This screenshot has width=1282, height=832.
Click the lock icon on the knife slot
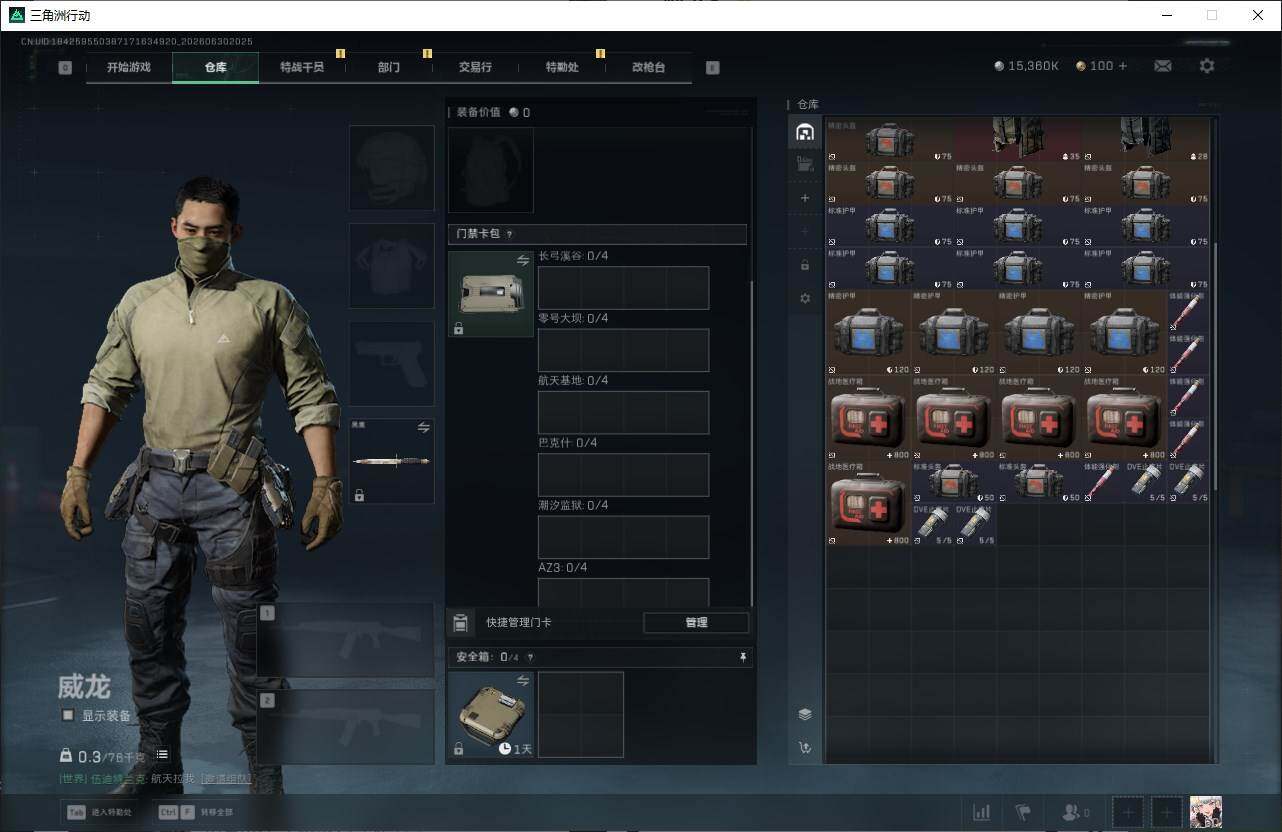(359, 495)
